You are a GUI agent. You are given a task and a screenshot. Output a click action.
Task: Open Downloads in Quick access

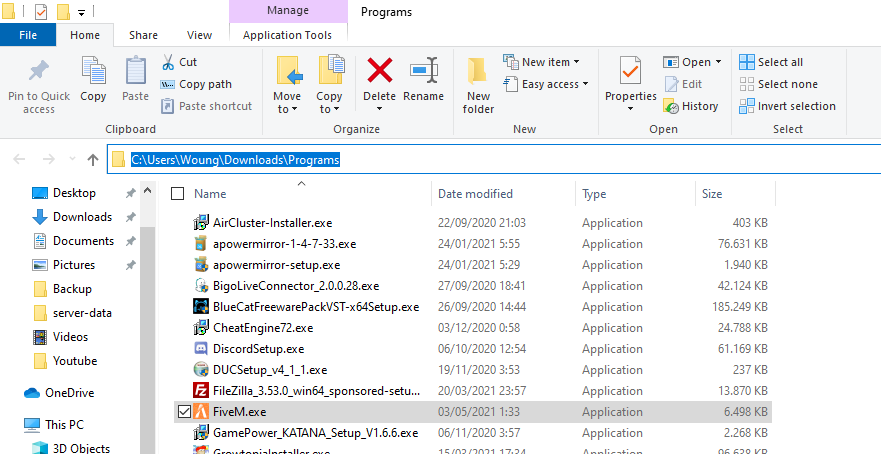(x=82, y=217)
